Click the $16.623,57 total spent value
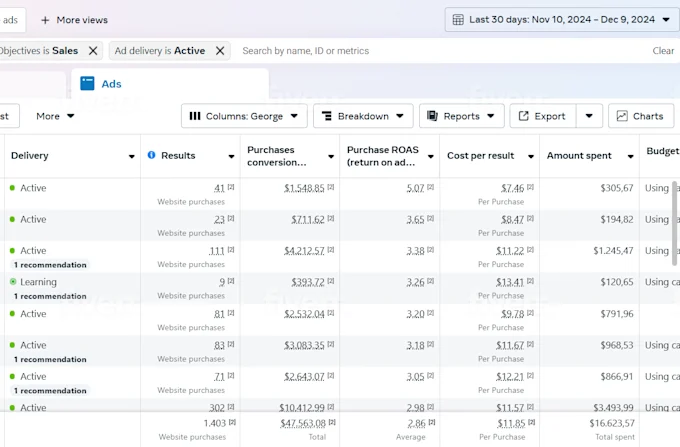 [612, 423]
